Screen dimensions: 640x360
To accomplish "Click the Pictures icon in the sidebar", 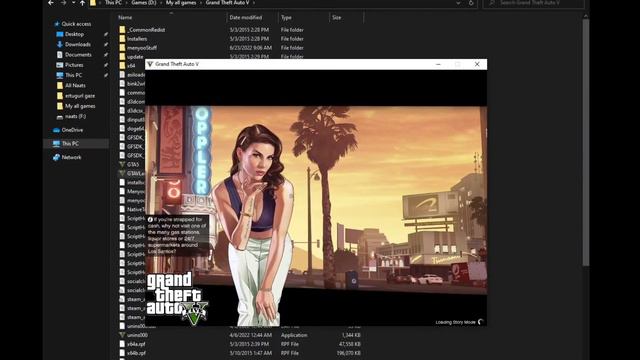I will point(60,65).
